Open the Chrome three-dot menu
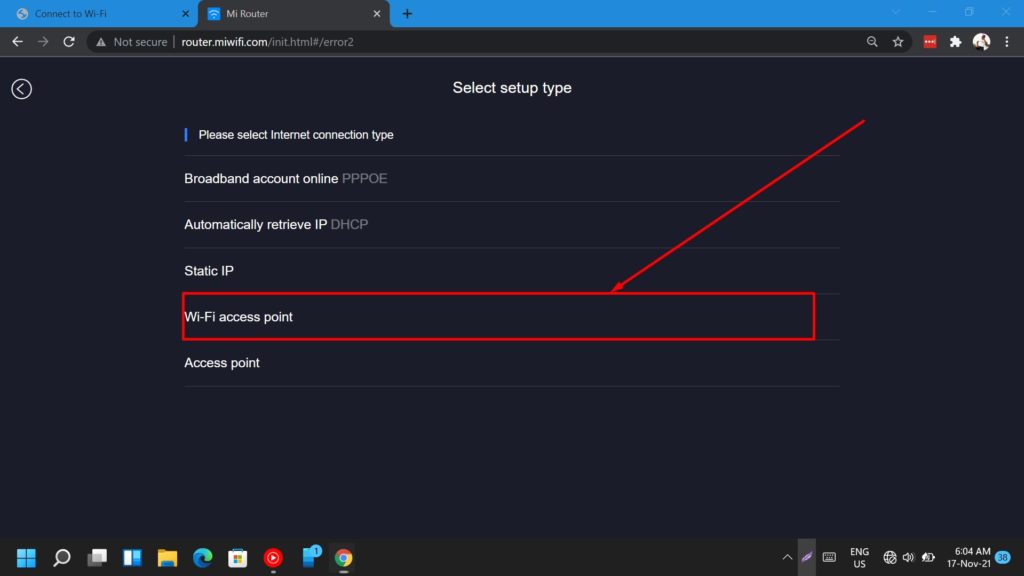Image resolution: width=1024 pixels, height=576 pixels. coord(1007,42)
